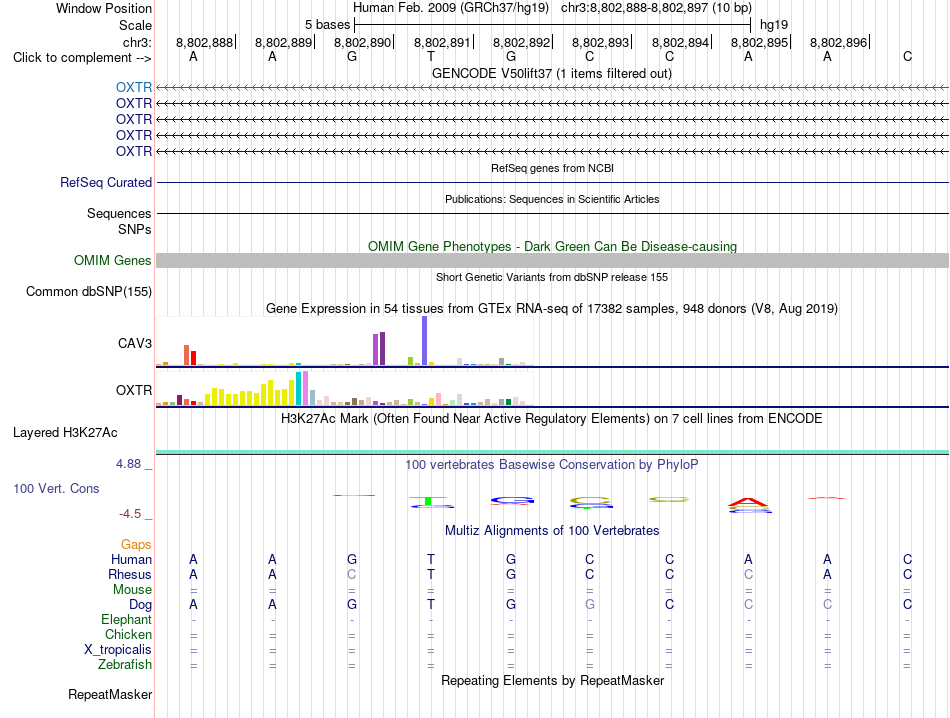The height and width of the screenshot is (718, 950).
Task: Click the blue G conservation logo letter
Action: 512,500
